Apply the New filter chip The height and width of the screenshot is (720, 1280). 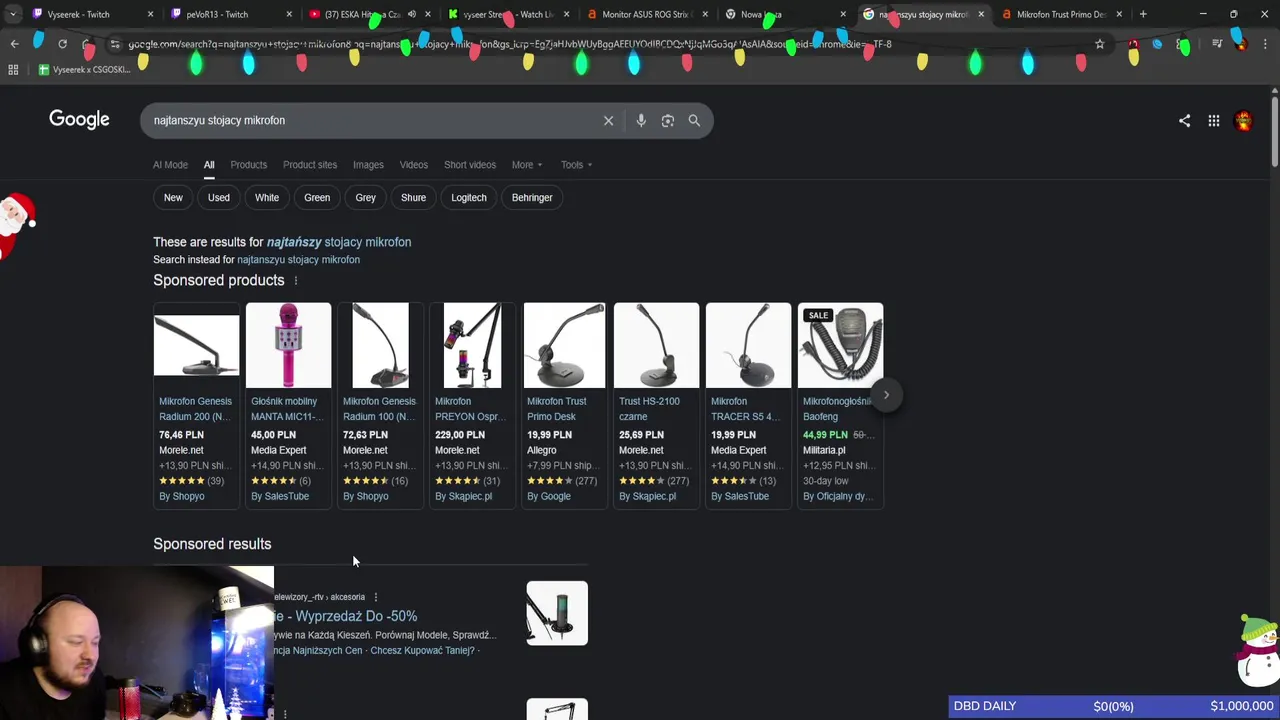click(173, 198)
